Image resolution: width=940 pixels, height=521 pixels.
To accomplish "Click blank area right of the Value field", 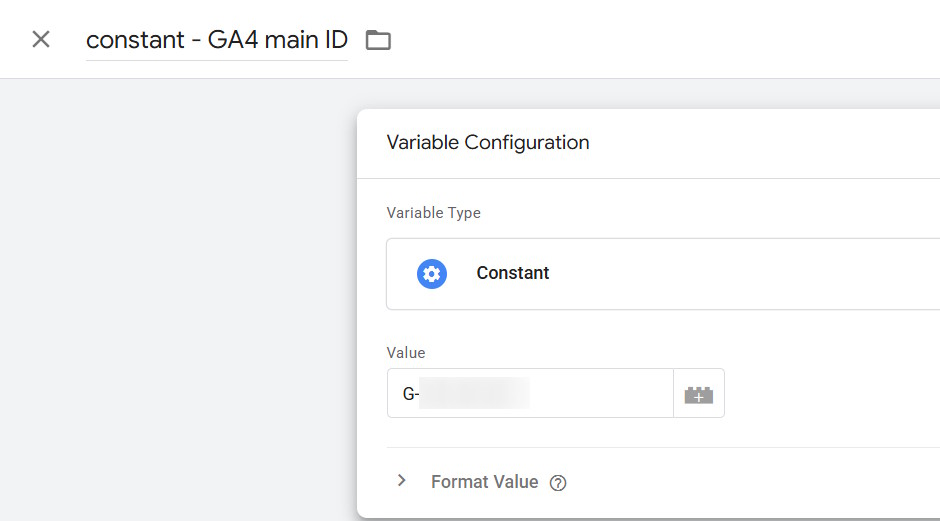I will [x=833, y=393].
